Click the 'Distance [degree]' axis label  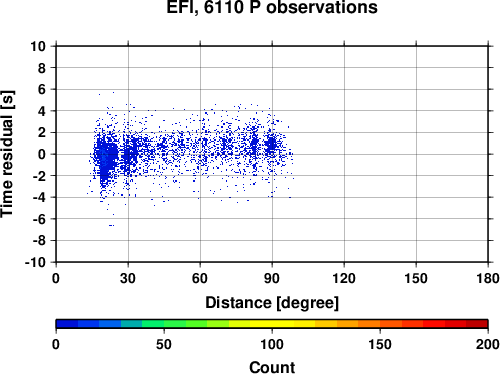pyautogui.click(x=272, y=303)
